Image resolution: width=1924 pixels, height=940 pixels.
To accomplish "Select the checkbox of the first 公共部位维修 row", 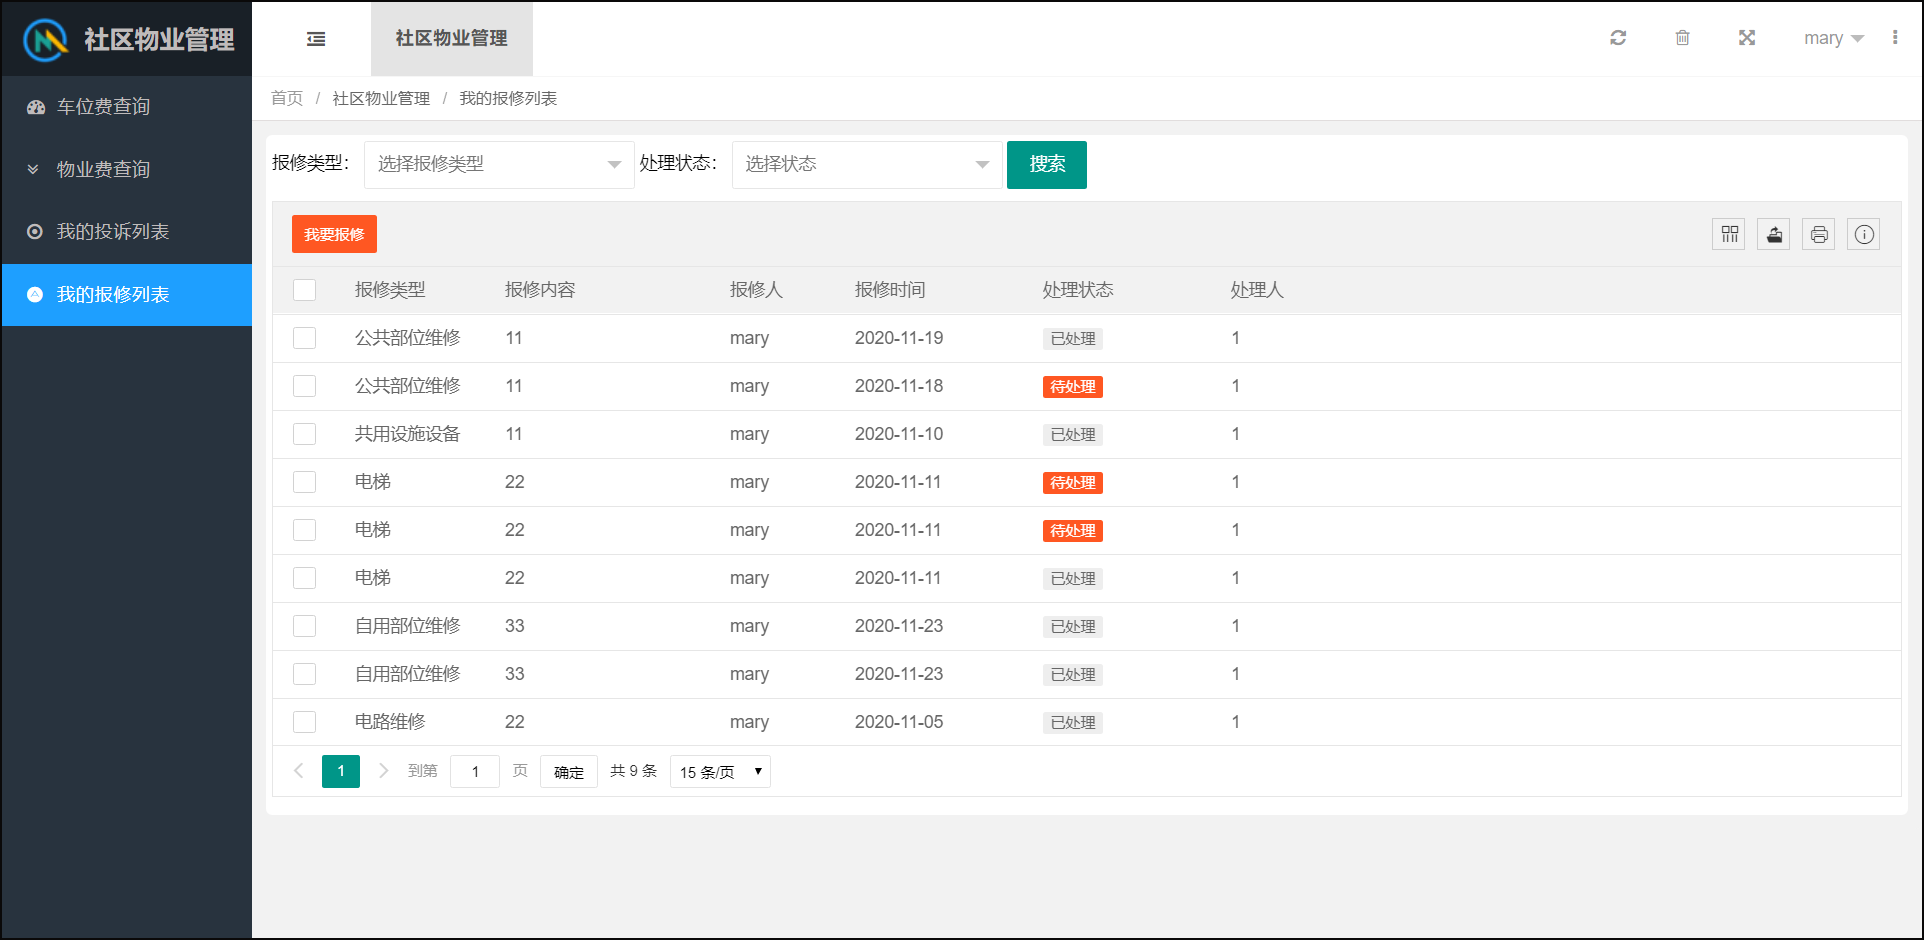I will [304, 337].
